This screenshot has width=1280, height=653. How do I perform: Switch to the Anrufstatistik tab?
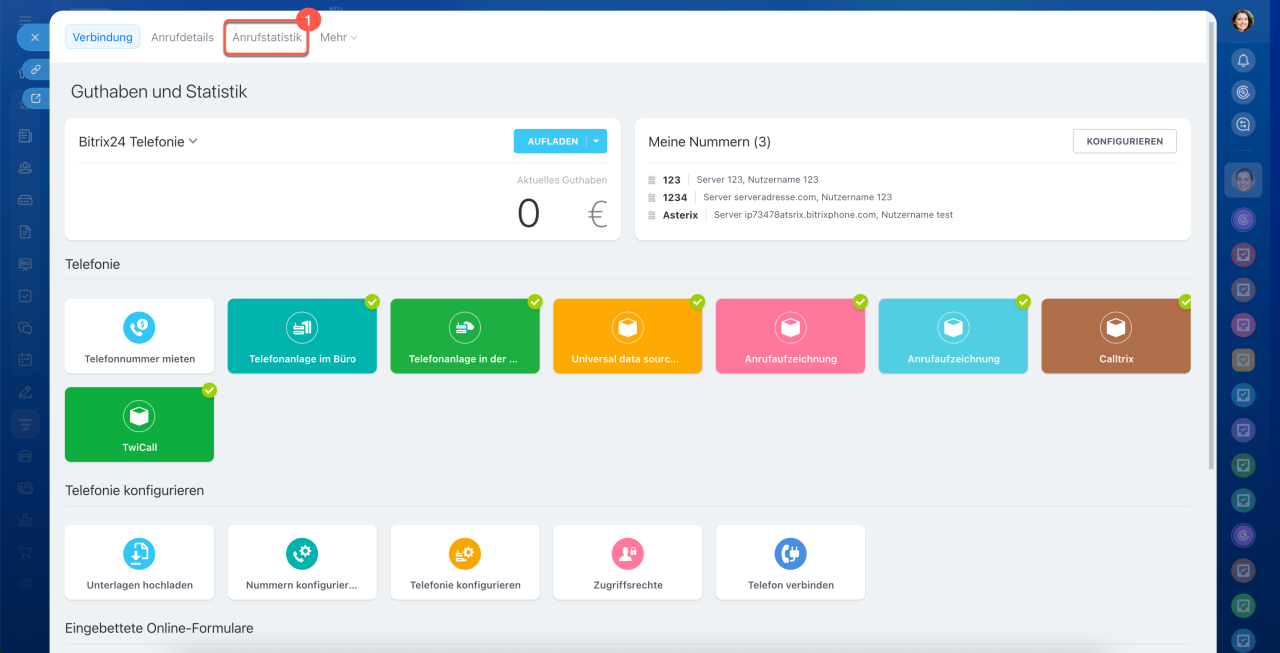pos(266,37)
